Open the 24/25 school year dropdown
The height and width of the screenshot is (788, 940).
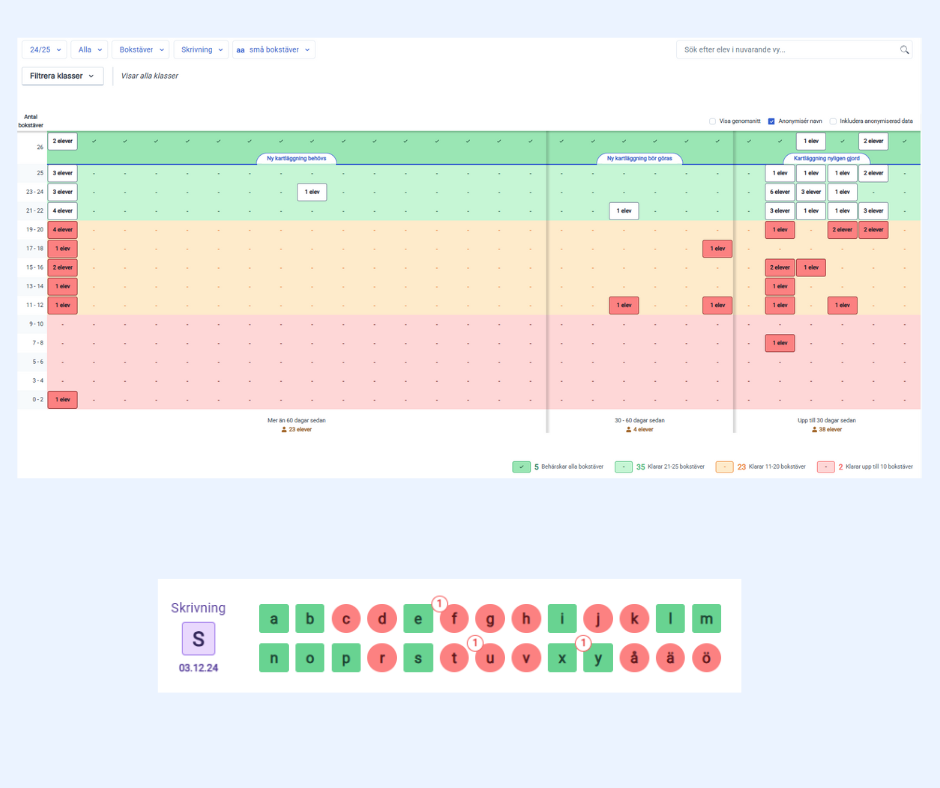click(x=45, y=49)
